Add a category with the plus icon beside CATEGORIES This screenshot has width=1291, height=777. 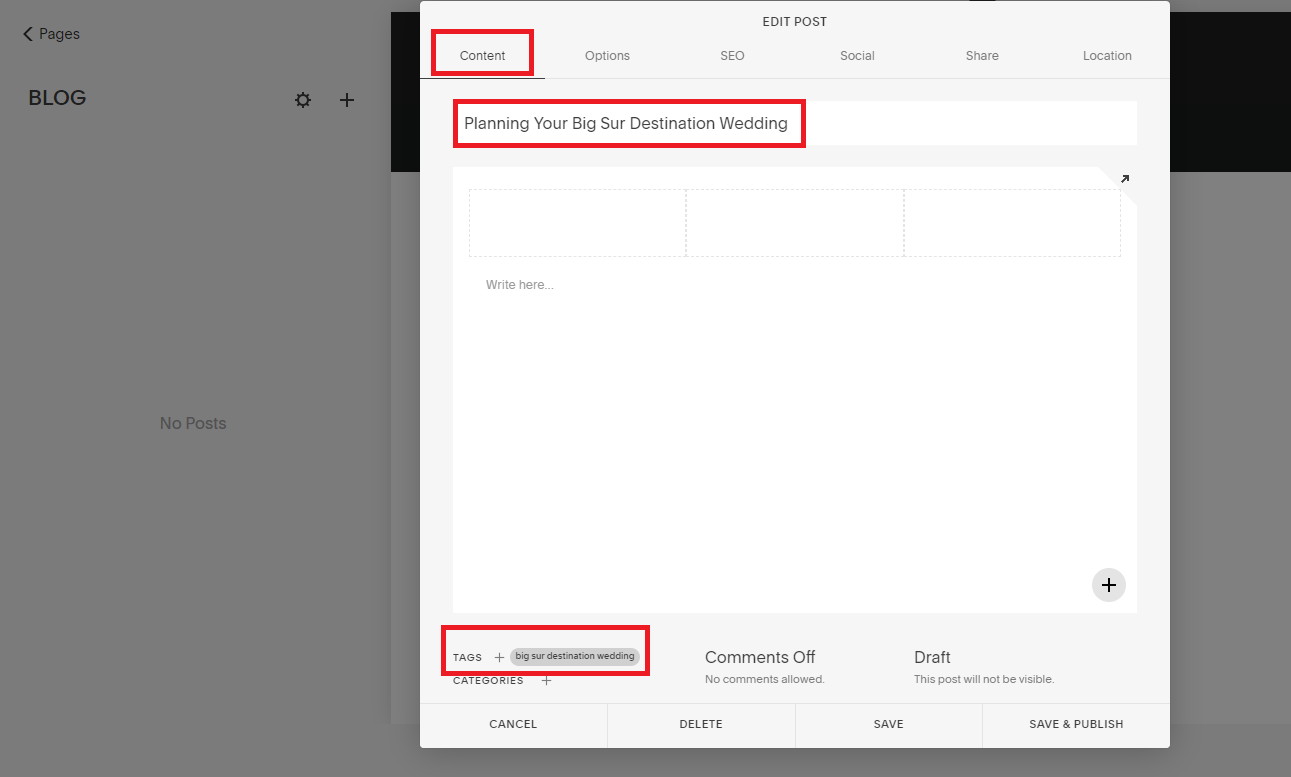coord(546,680)
